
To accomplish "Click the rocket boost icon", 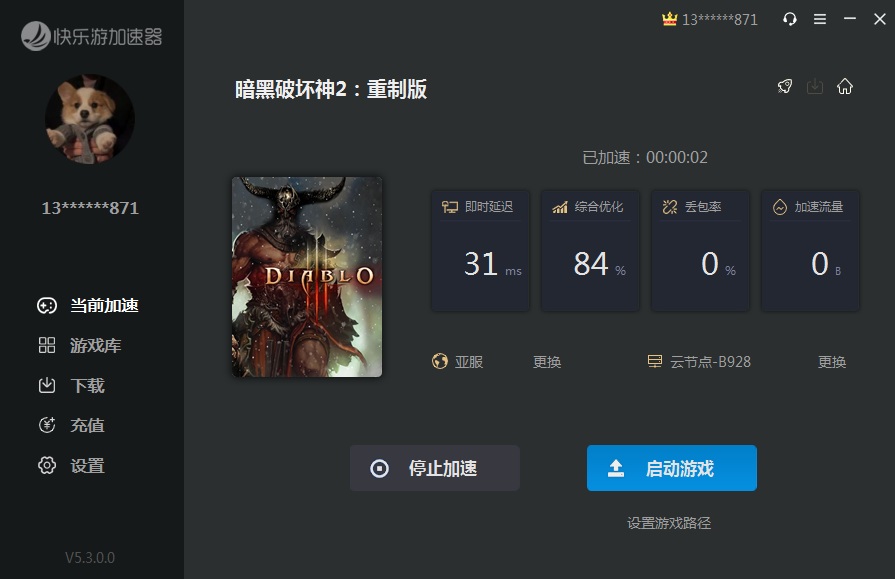I will (x=785, y=86).
